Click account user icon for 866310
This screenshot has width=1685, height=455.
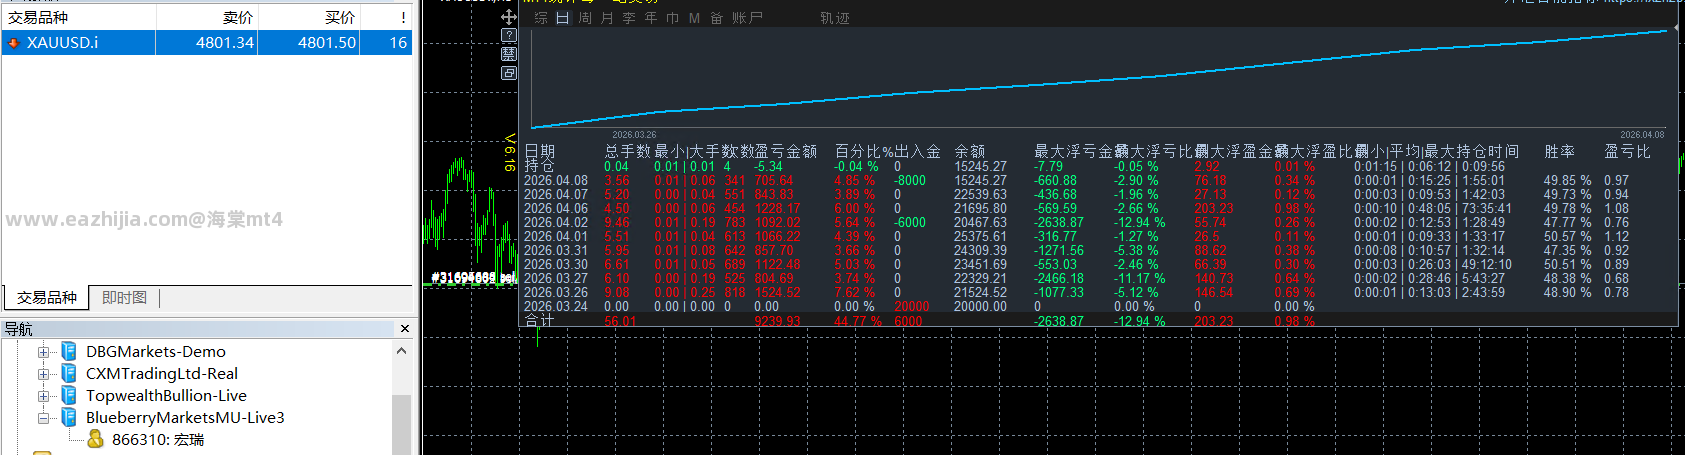pos(96,439)
